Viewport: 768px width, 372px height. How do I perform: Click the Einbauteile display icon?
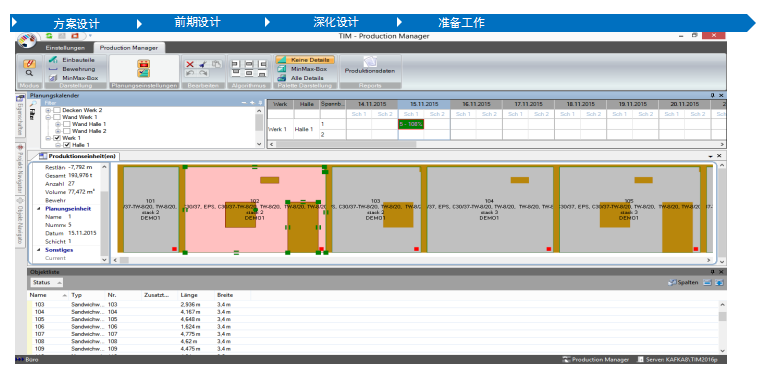coord(53,60)
